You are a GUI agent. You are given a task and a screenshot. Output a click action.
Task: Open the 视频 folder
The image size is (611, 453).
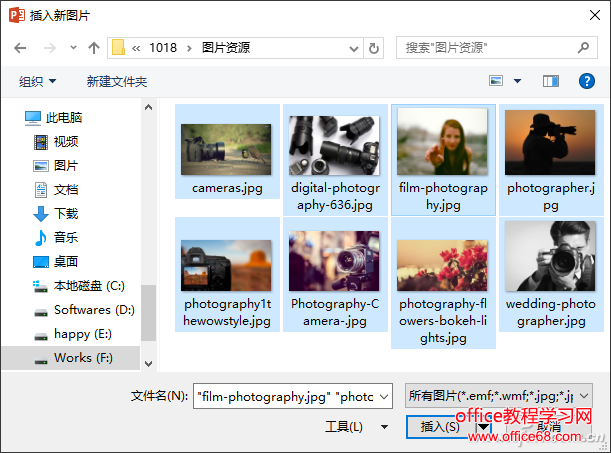[56, 141]
